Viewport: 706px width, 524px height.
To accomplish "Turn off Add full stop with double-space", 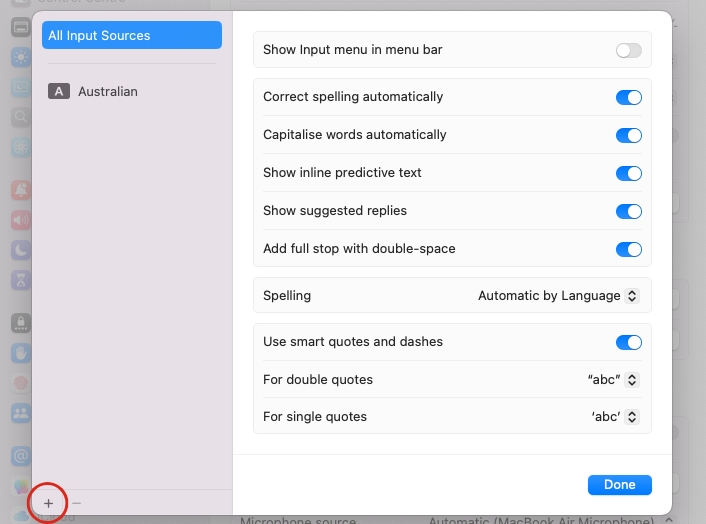I will coord(628,250).
